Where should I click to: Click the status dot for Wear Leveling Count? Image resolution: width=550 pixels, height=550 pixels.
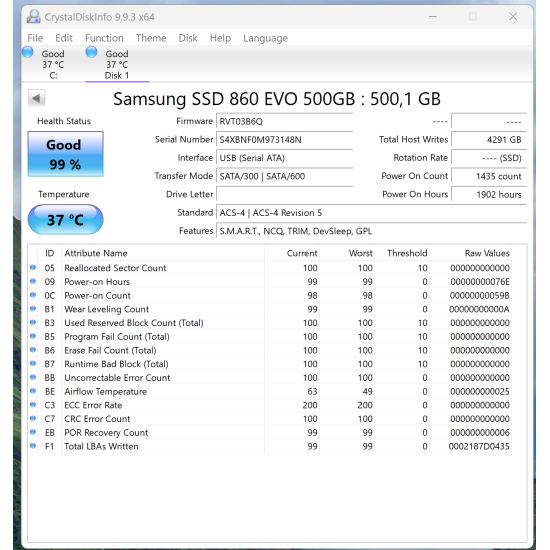(33, 309)
